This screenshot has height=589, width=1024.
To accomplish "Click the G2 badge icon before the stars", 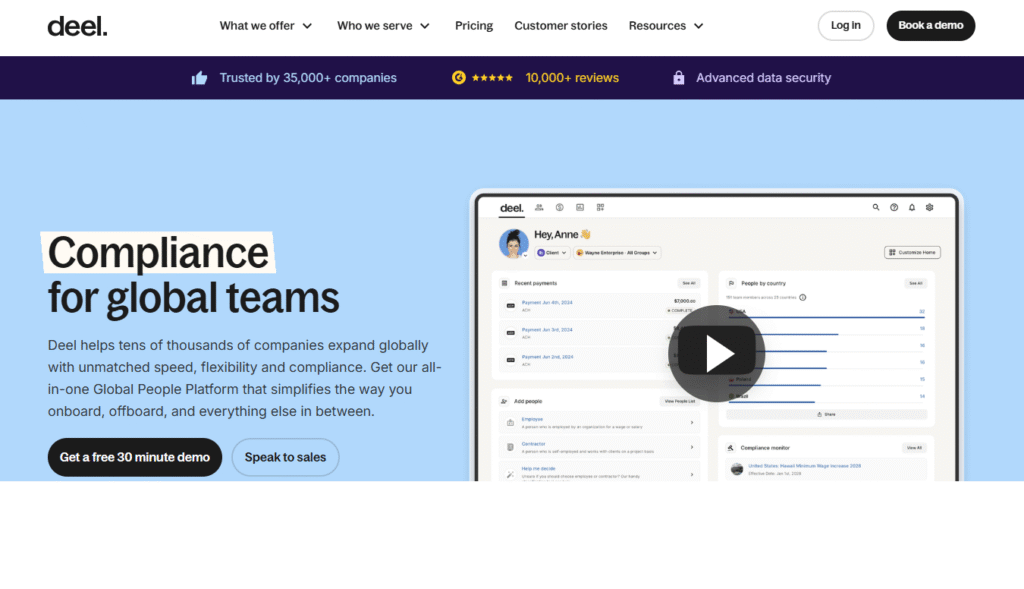I will 459,78.
